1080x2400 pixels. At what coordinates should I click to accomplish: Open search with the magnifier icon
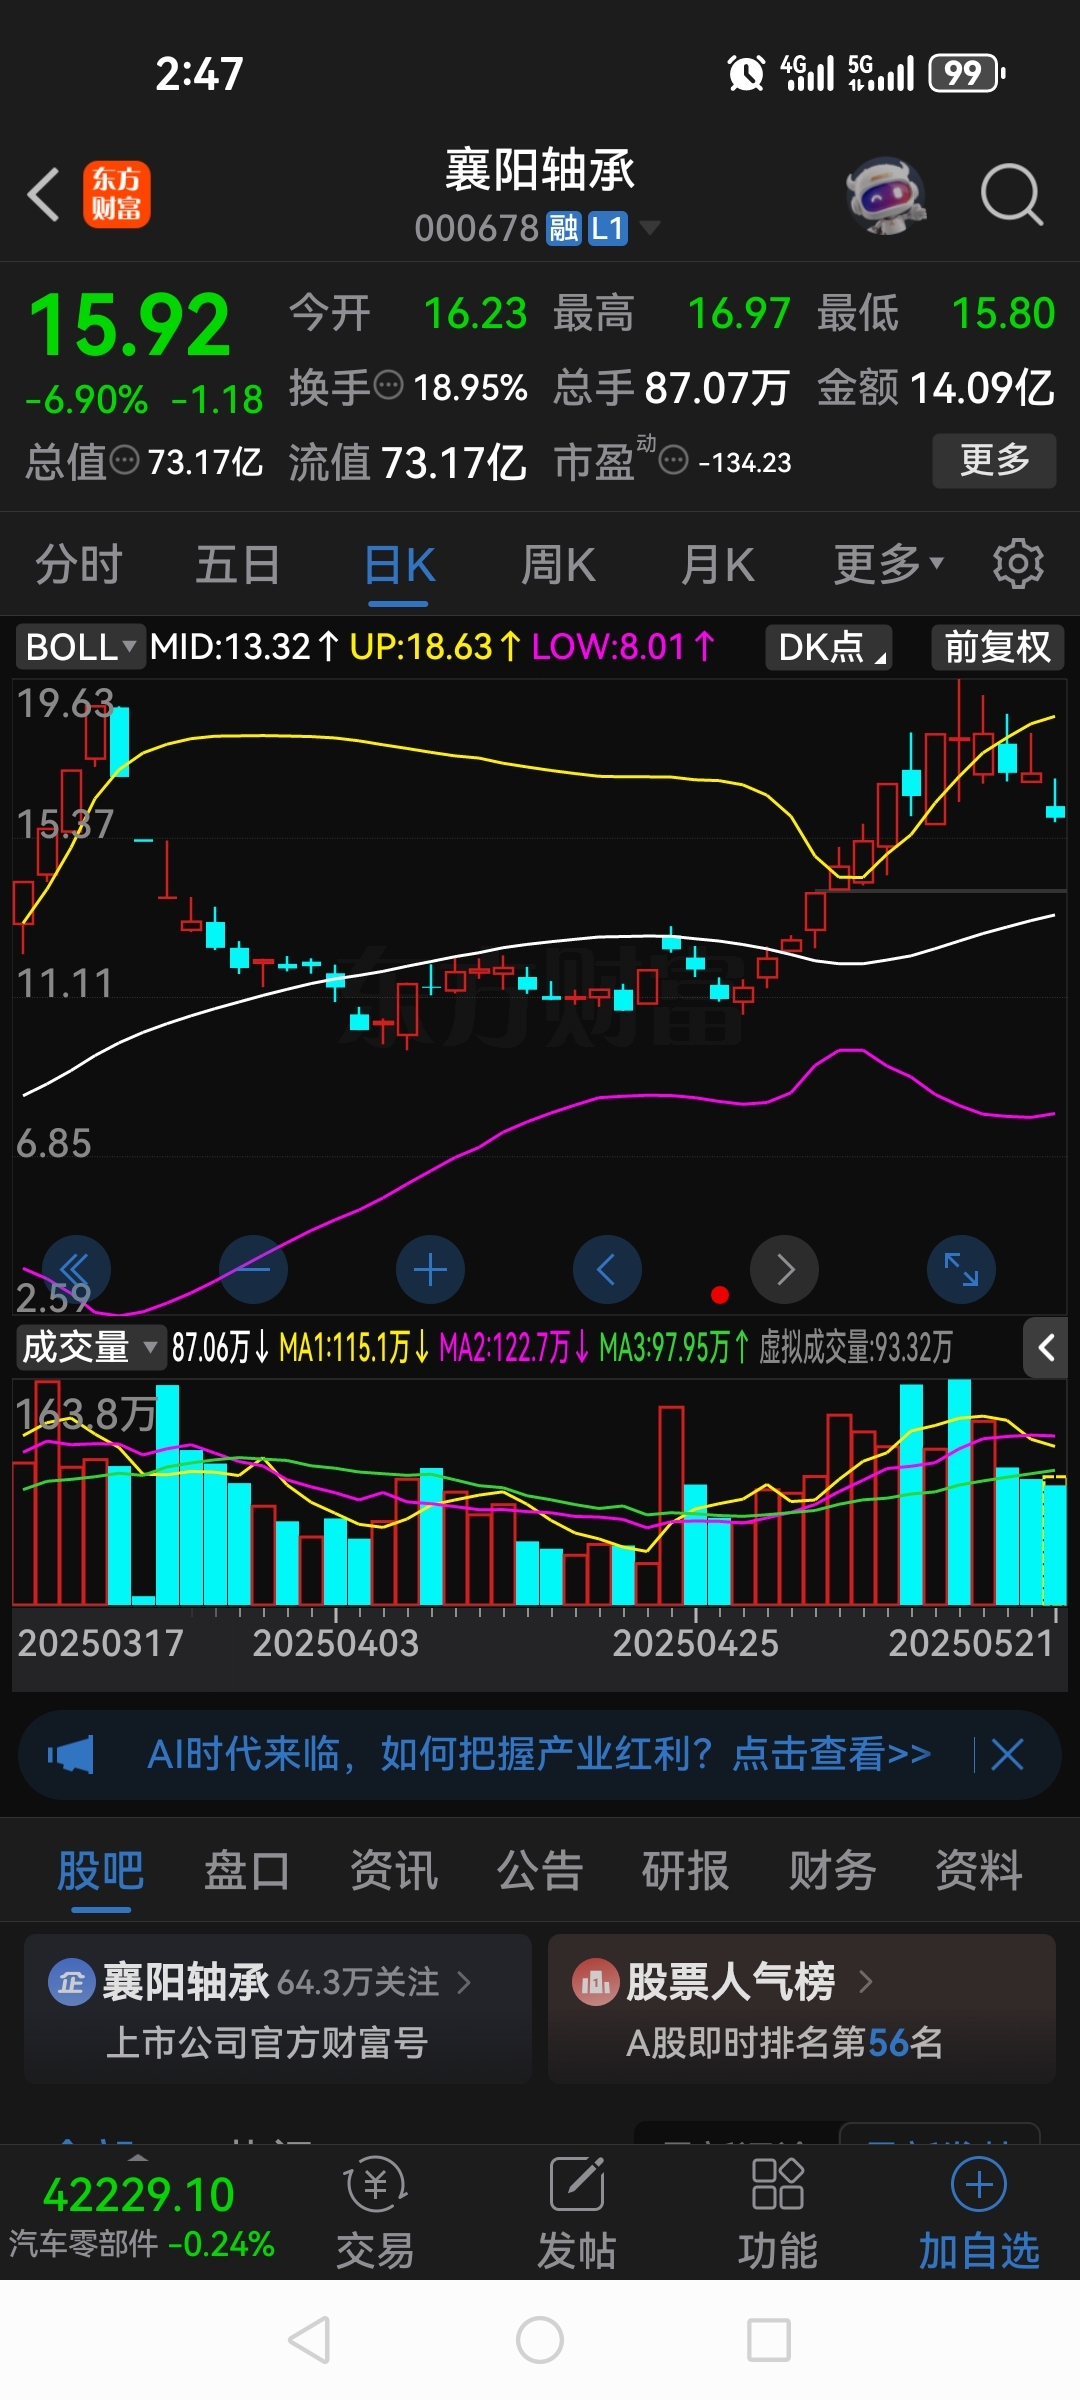[1012, 194]
